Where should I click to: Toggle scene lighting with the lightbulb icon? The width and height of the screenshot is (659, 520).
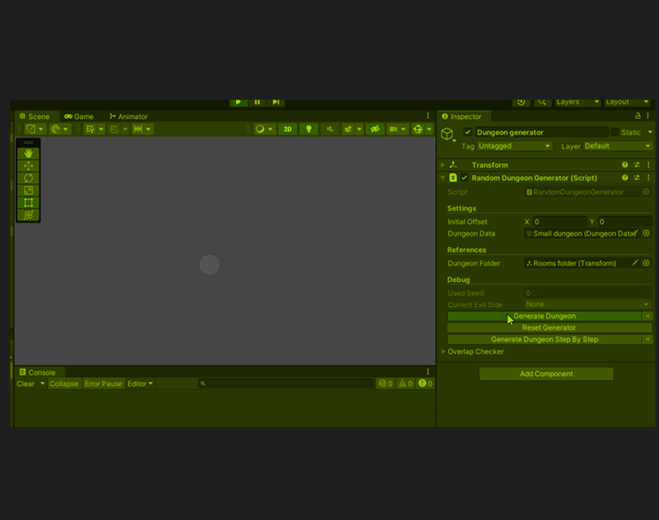pos(309,129)
